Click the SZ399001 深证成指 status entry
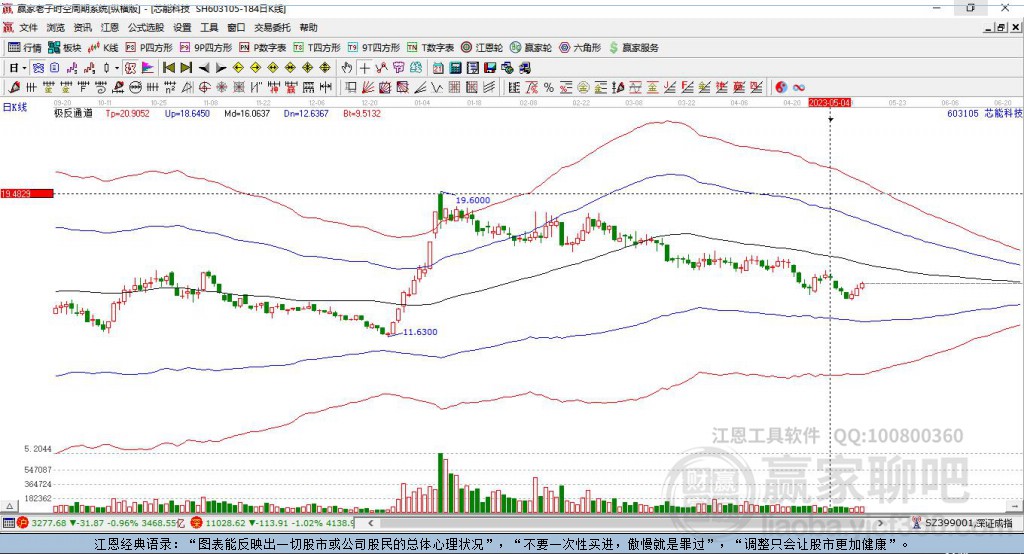1024x554 pixels. click(962, 523)
